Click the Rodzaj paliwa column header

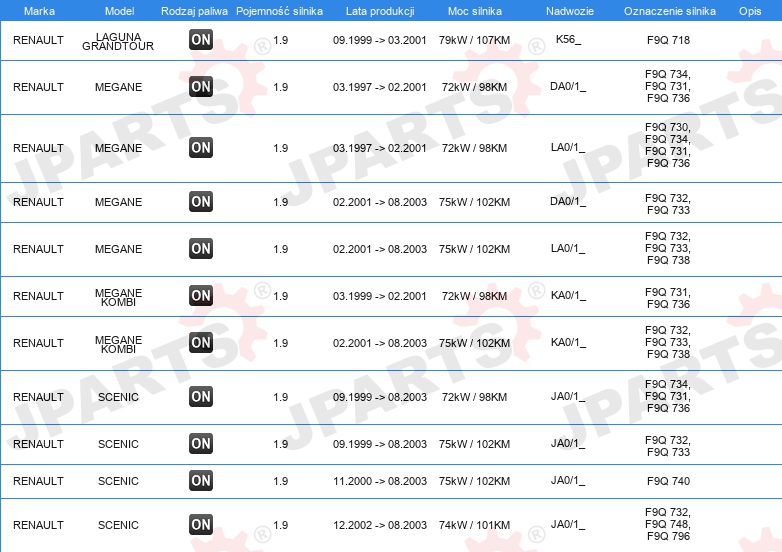(195, 11)
